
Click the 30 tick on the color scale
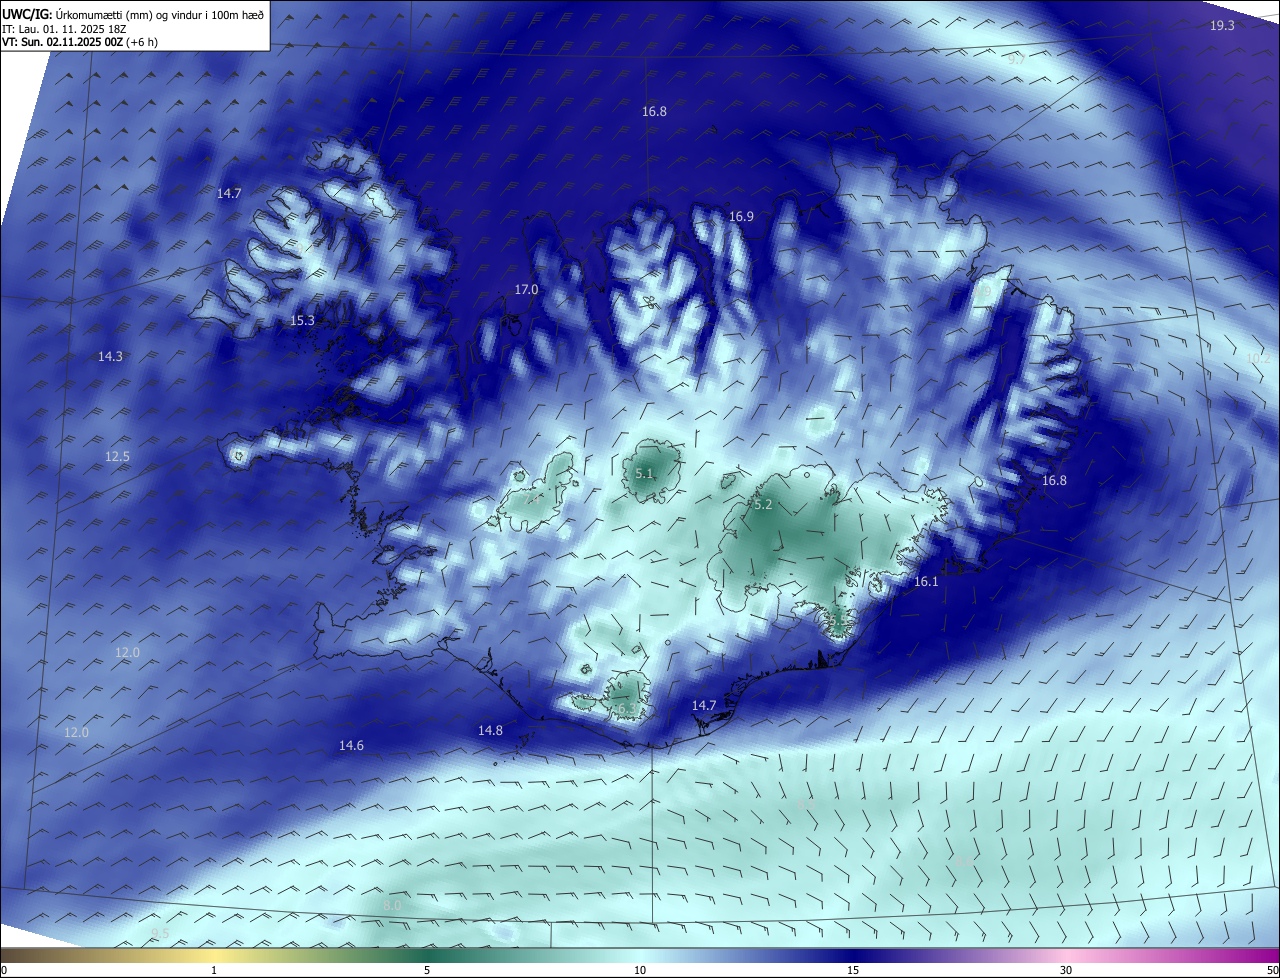pos(1066,970)
